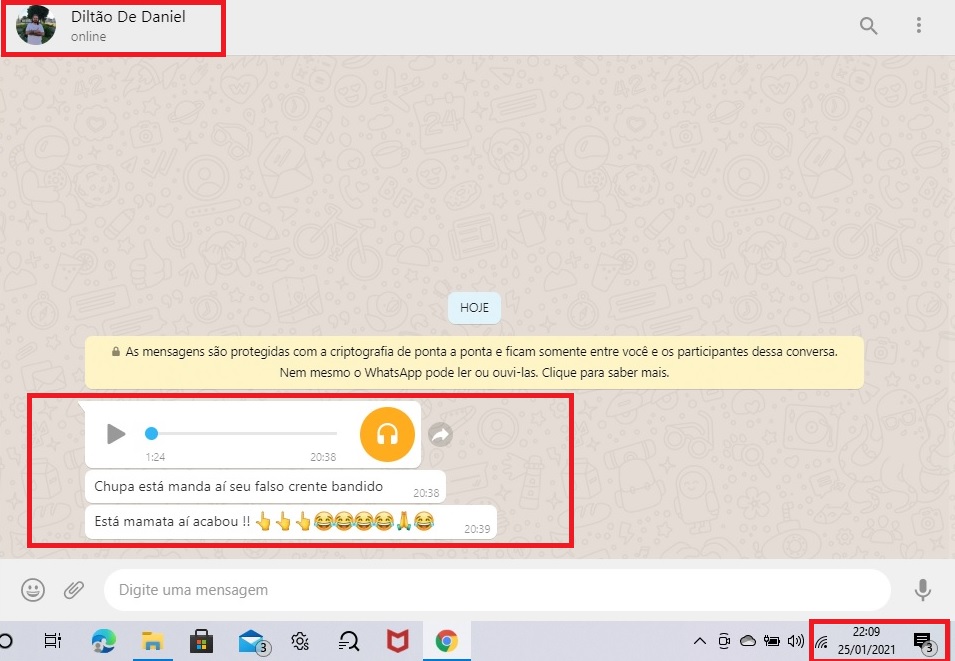Open the OneDrive cloud tray icon
This screenshot has width=955, height=661.
coord(747,641)
